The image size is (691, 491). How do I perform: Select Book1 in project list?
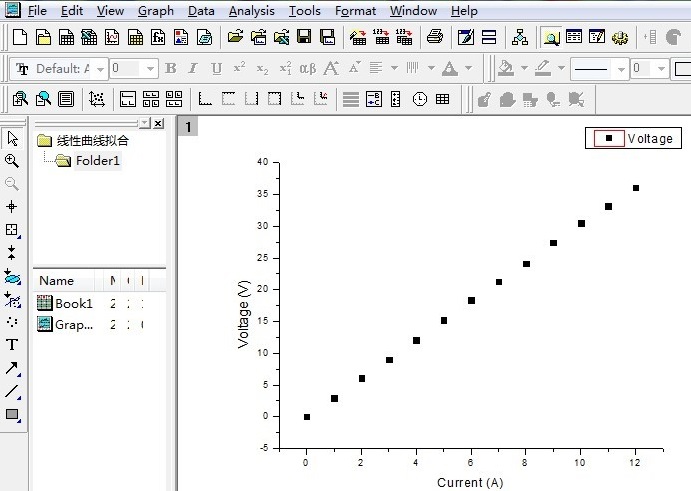click(74, 303)
